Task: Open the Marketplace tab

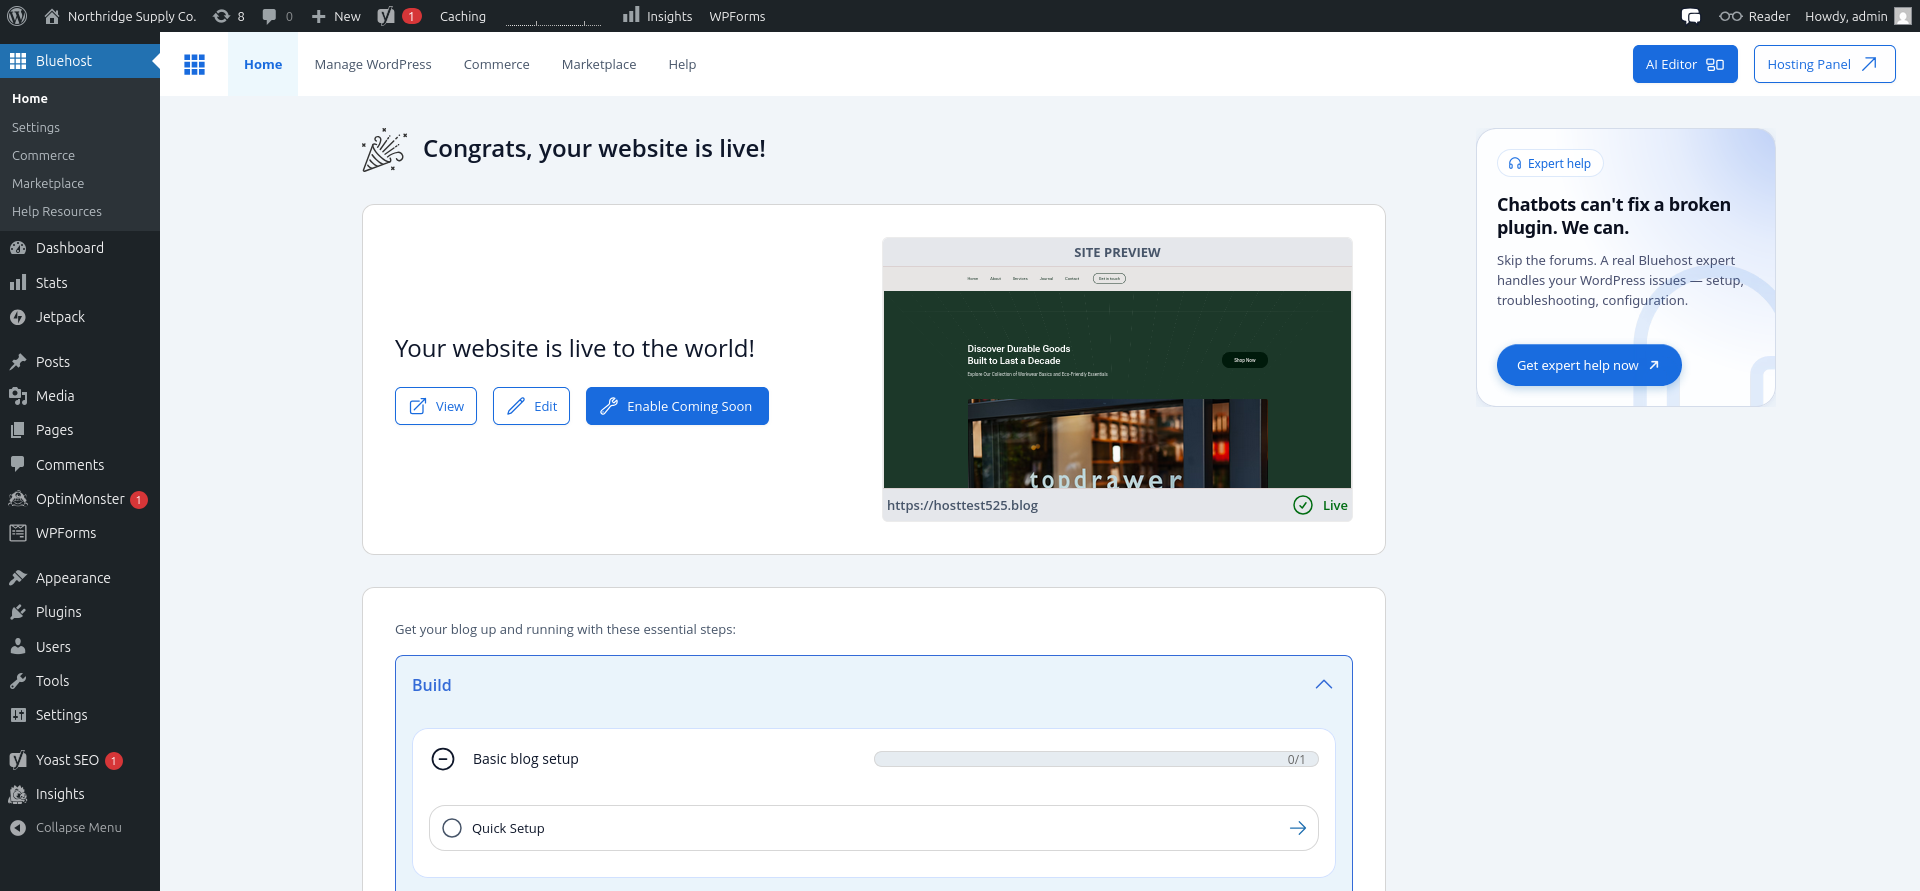Action: pos(599,64)
